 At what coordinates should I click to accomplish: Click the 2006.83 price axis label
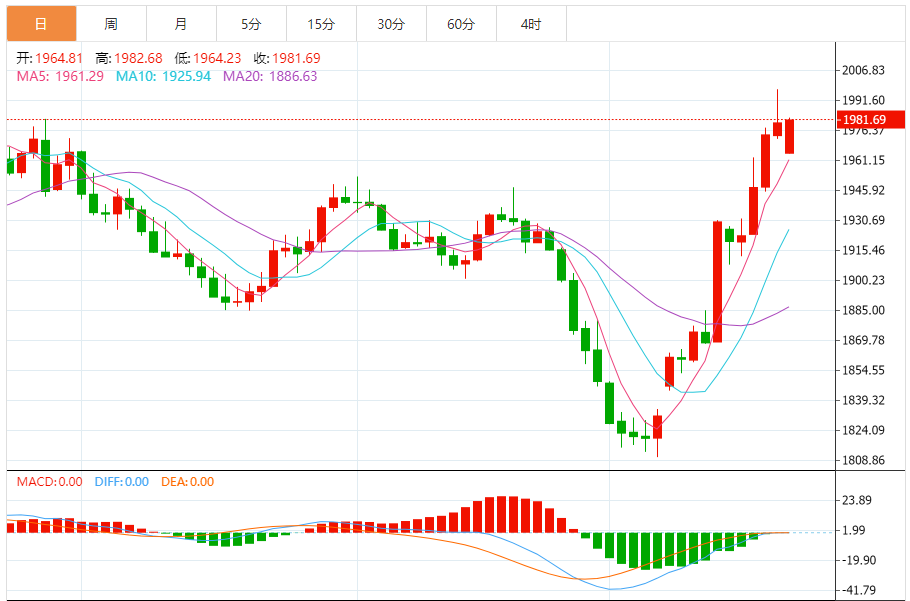tap(864, 70)
